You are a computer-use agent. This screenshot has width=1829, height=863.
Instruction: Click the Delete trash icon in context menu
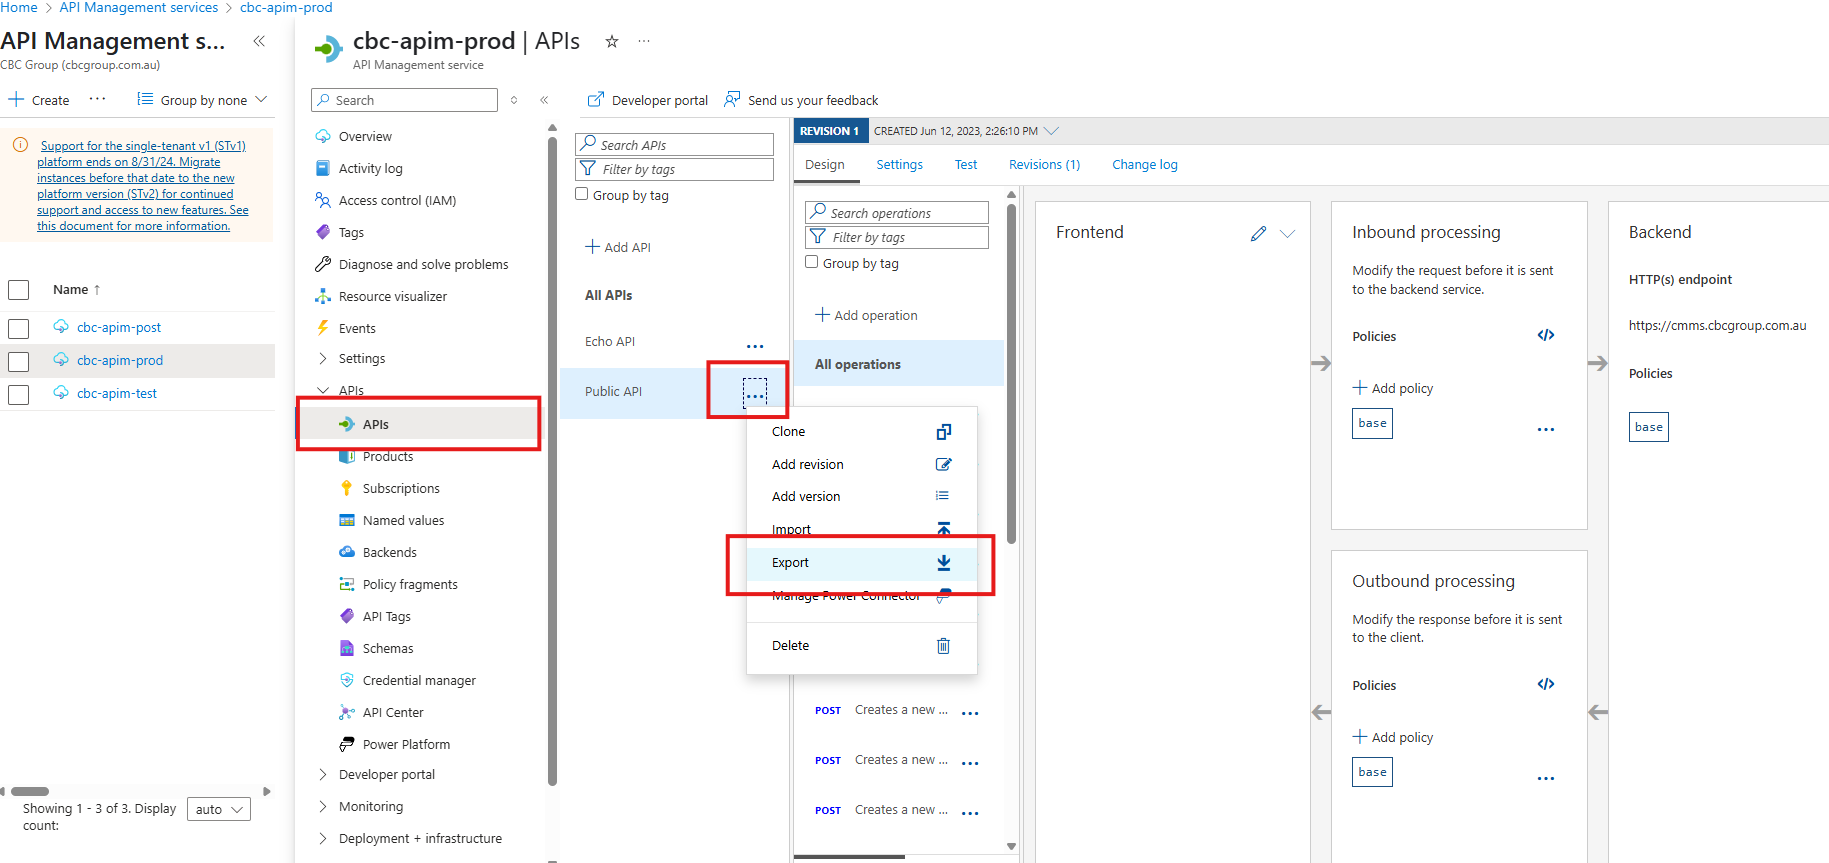pyautogui.click(x=942, y=646)
